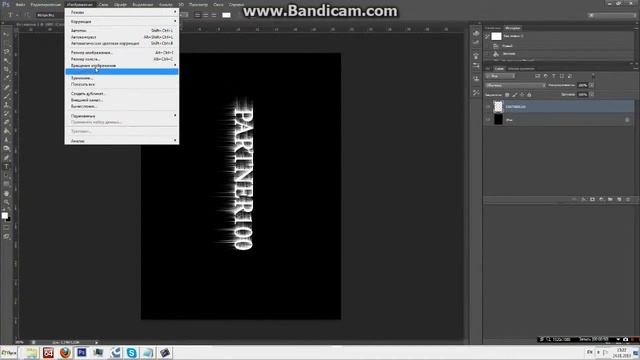The image size is (640, 360).
Task: Open the Файл menu
Action: pos(20,4)
